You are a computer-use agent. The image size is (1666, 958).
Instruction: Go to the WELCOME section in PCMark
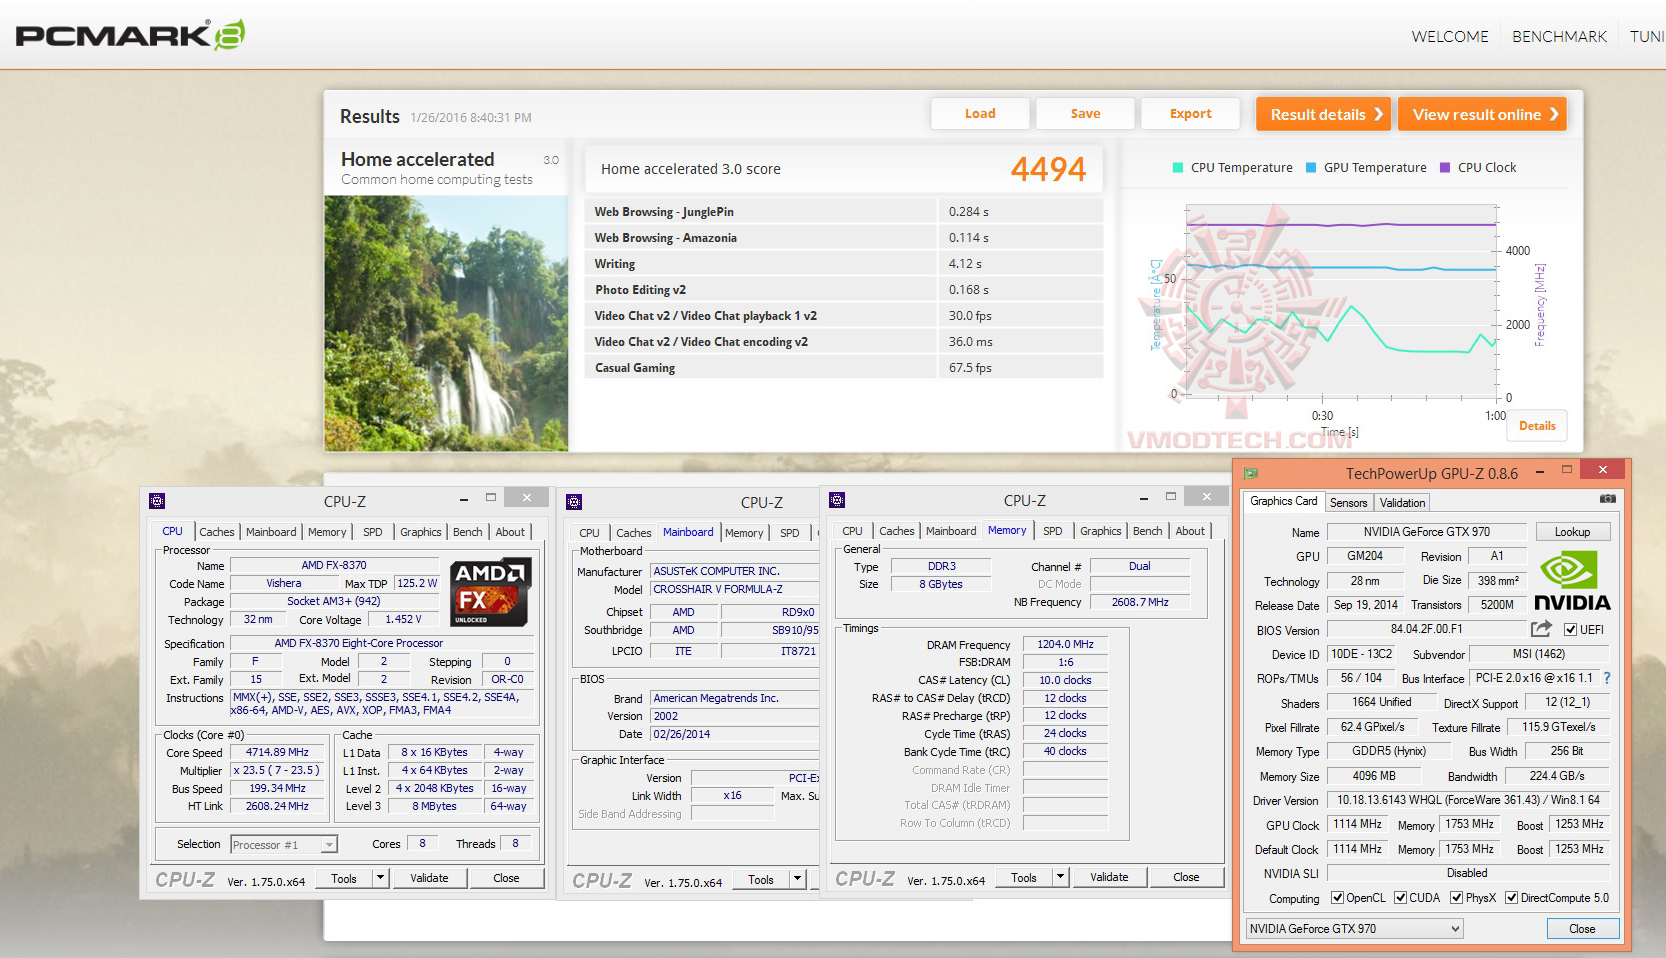pyautogui.click(x=1450, y=36)
